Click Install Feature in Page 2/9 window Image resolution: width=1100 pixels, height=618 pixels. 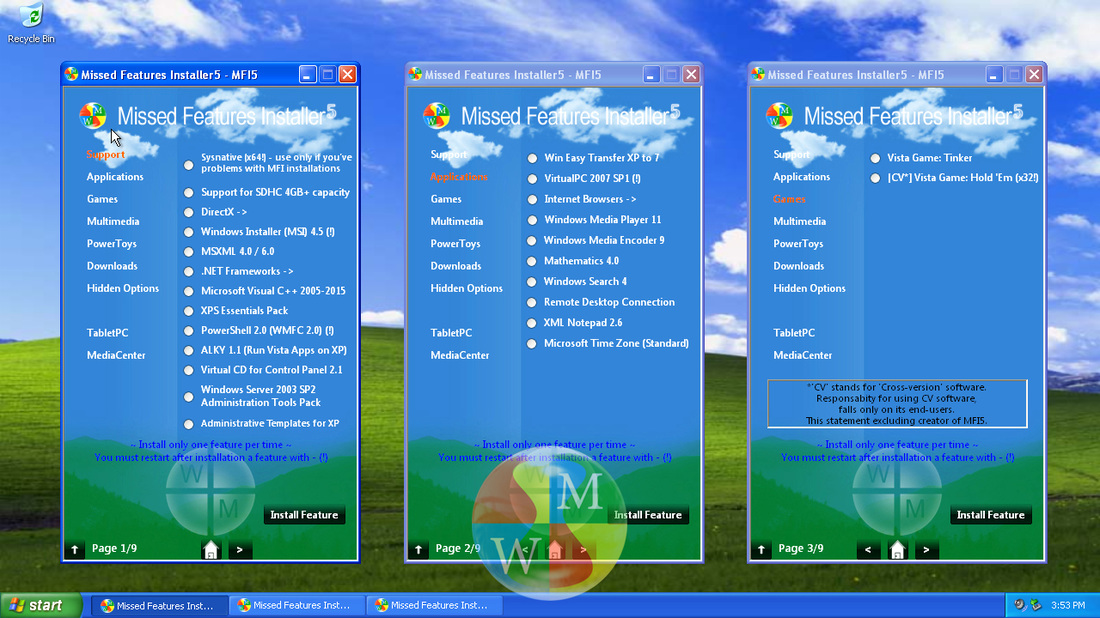648,515
